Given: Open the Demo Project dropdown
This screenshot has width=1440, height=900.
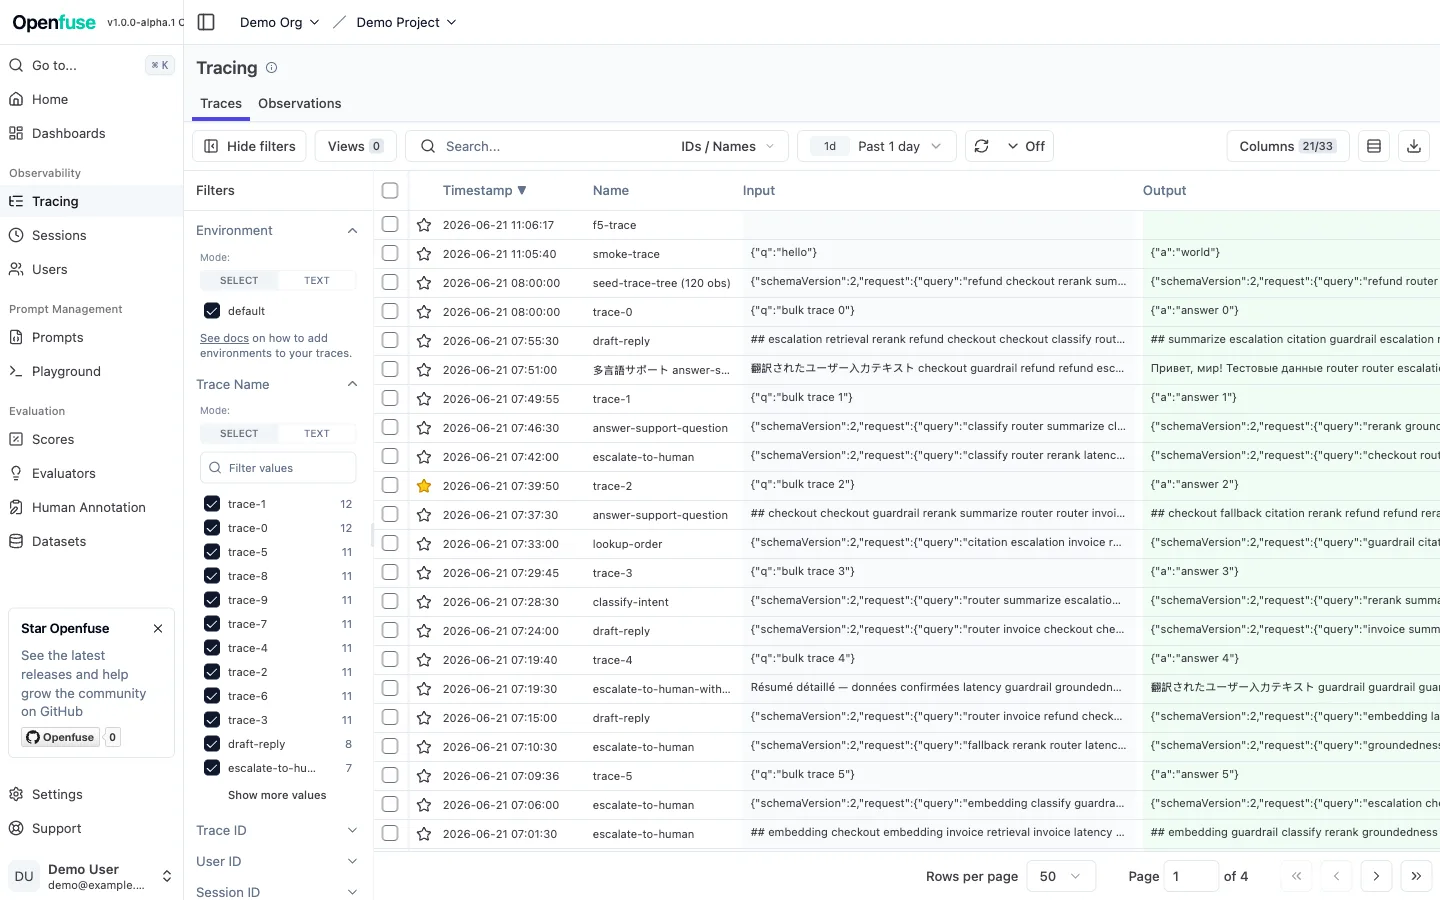Looking at the screenshot, I should coord(406,22).
